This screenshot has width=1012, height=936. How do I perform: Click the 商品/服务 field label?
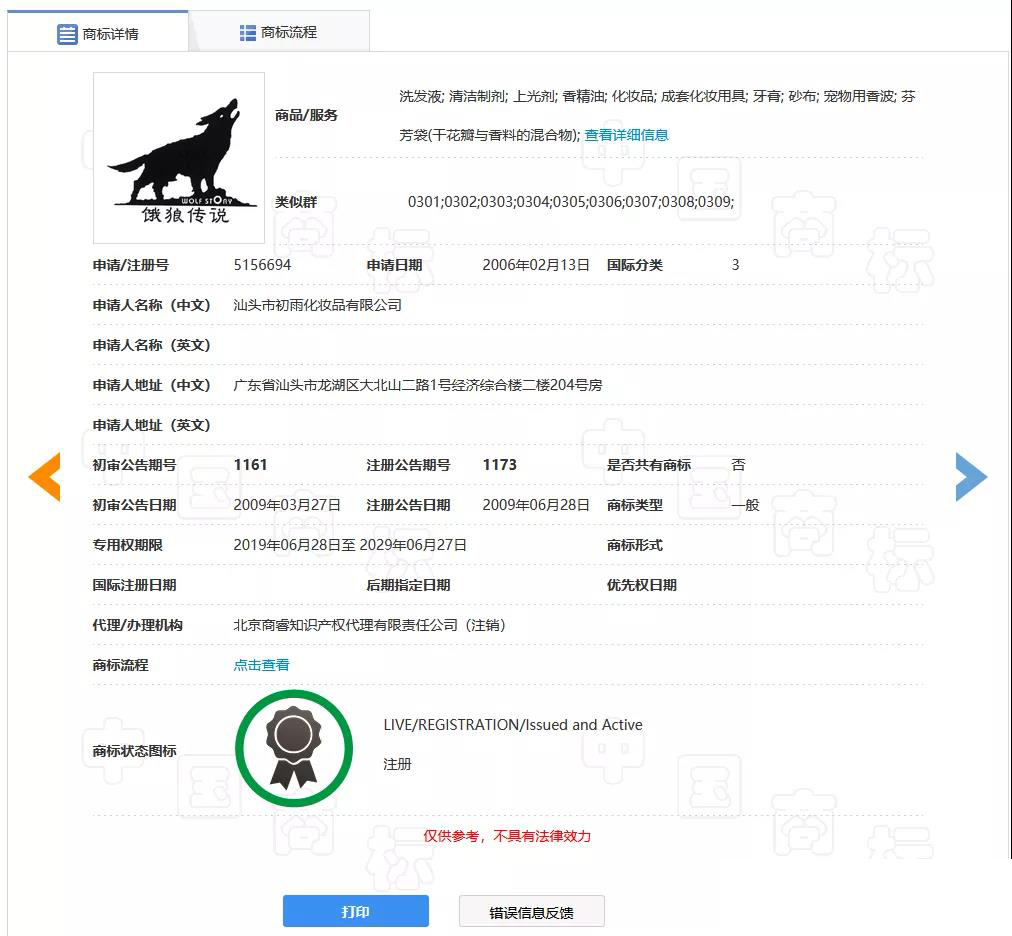306,116
